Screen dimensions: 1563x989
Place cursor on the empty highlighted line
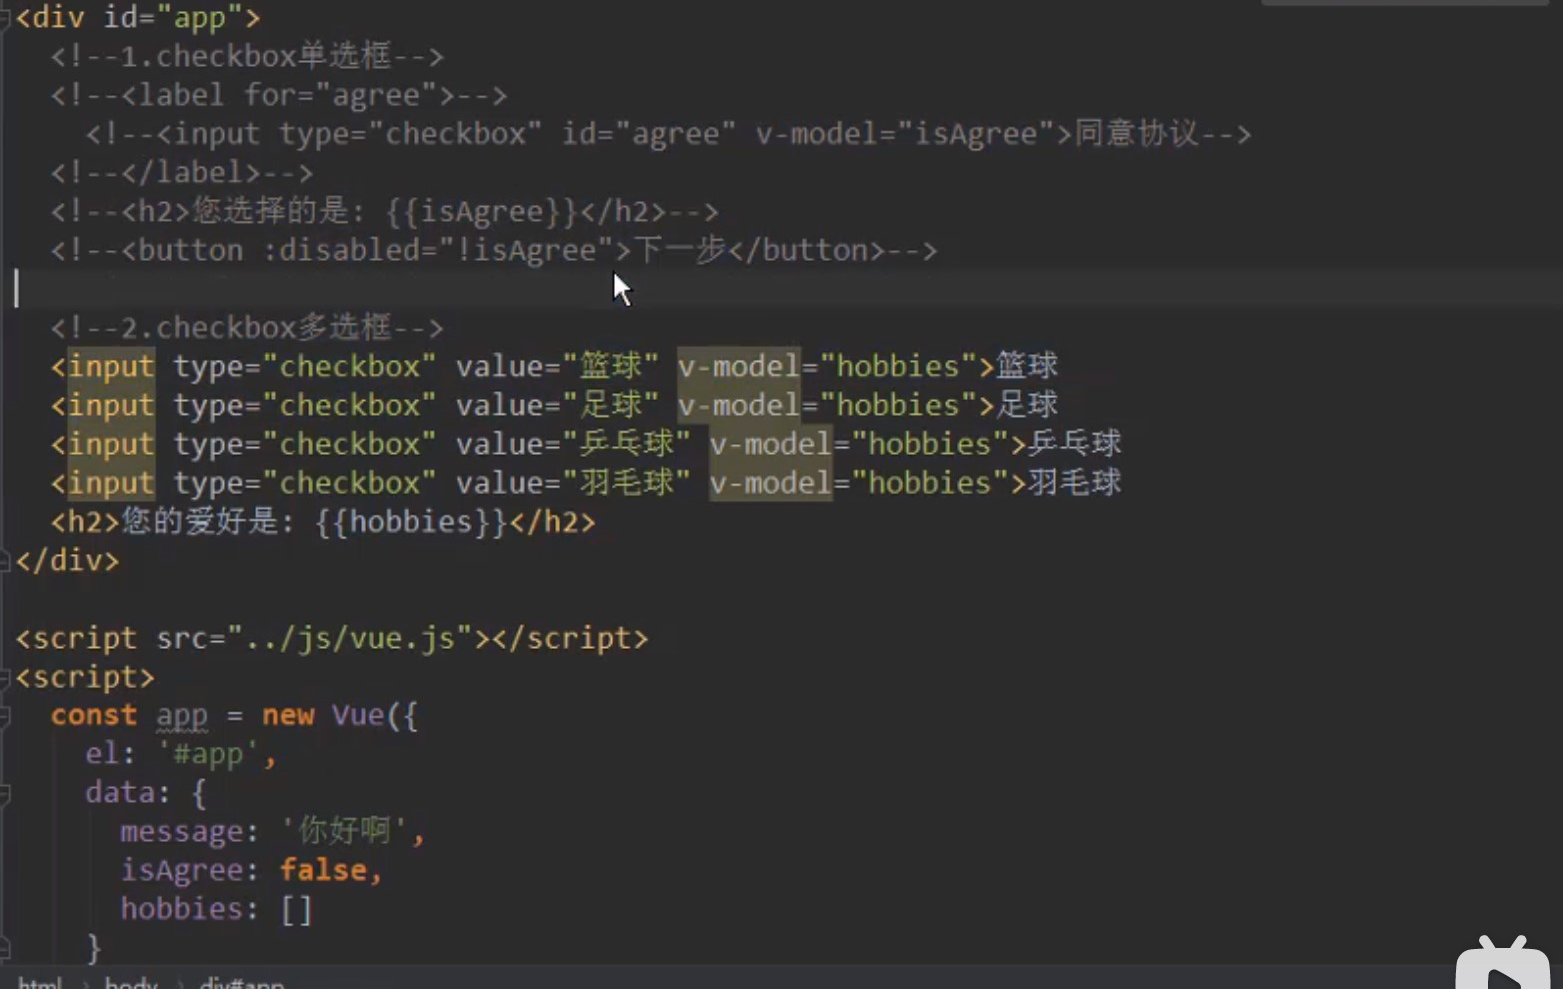[781, 290]
